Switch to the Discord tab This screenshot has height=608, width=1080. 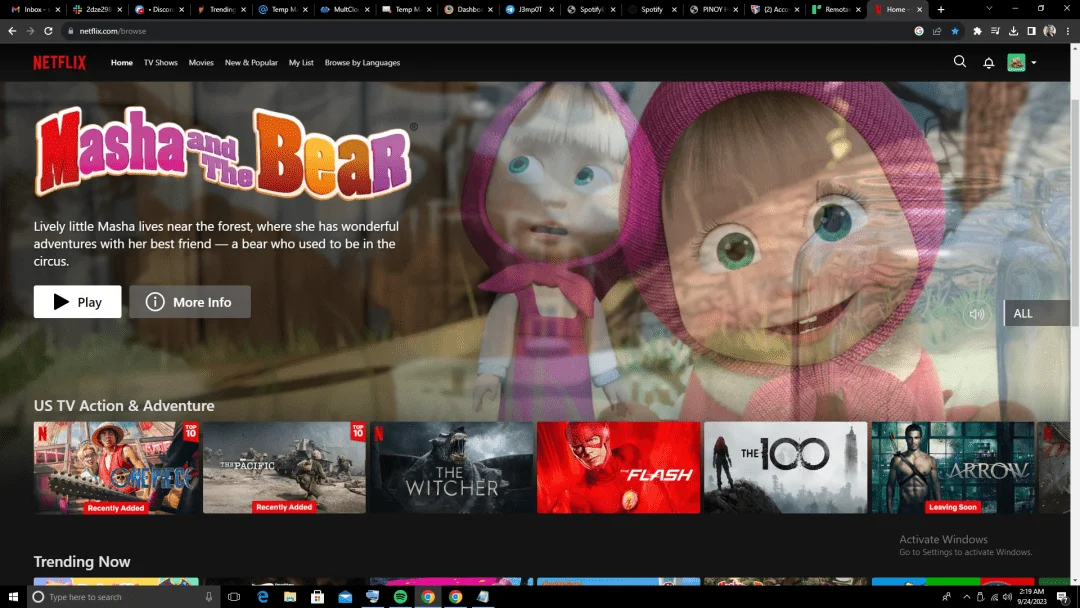click(160, 10)
